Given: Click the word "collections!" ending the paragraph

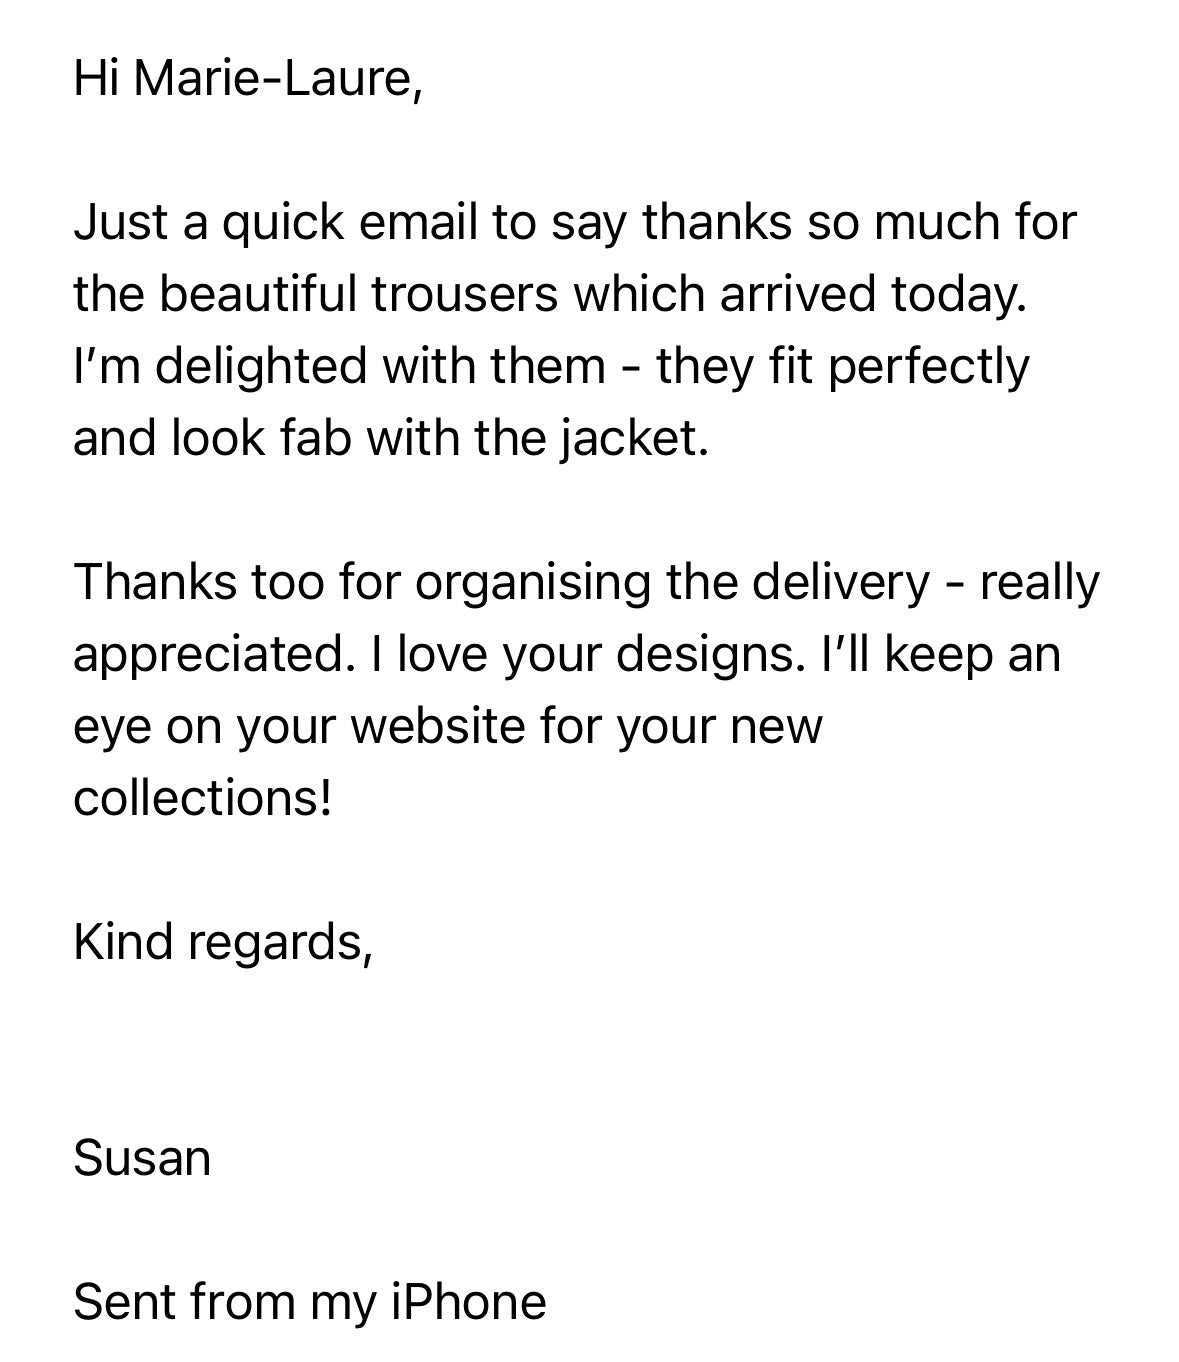Looking at the screenshot, I should (x=202, y=798).
